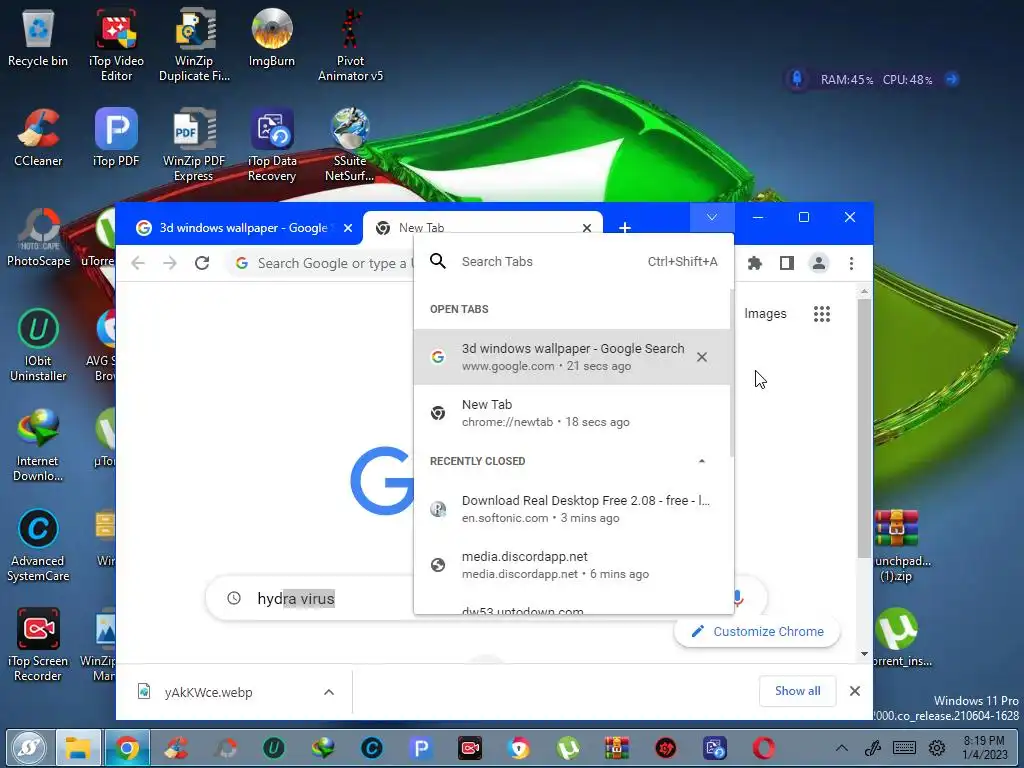Image resolution: width=1024 pixels, height=768 pixels.
Task: Open iTop Data Recovery desktop icon
Action: (272, 145)
